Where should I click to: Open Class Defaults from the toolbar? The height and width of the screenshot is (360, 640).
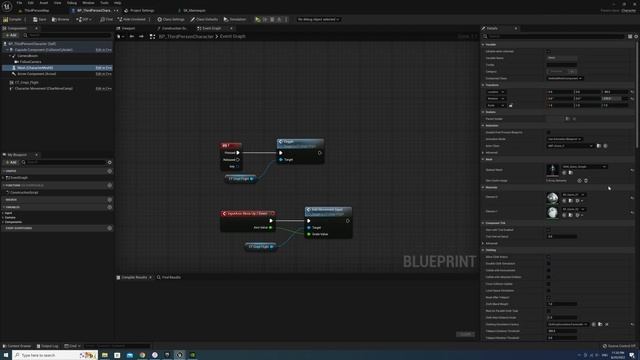click(204, 19)
